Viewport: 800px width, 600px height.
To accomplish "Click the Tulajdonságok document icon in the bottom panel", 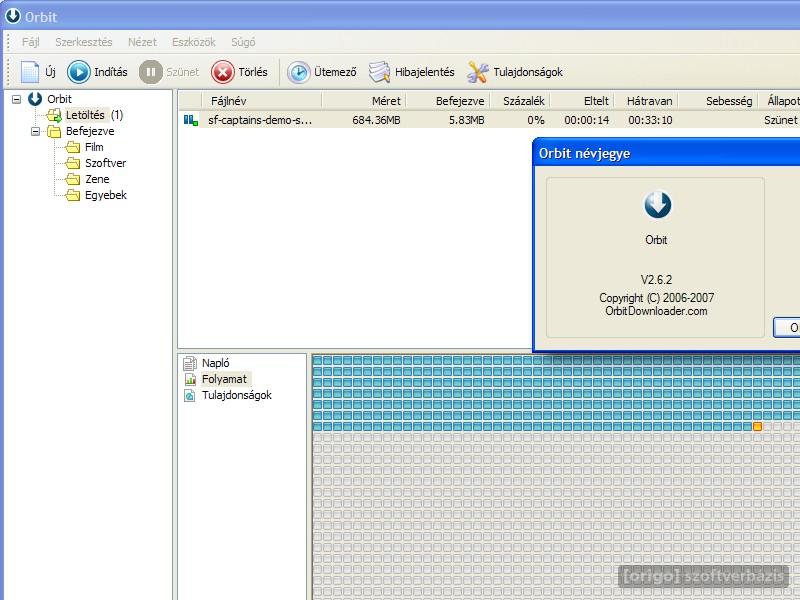I will pos(190,395).
